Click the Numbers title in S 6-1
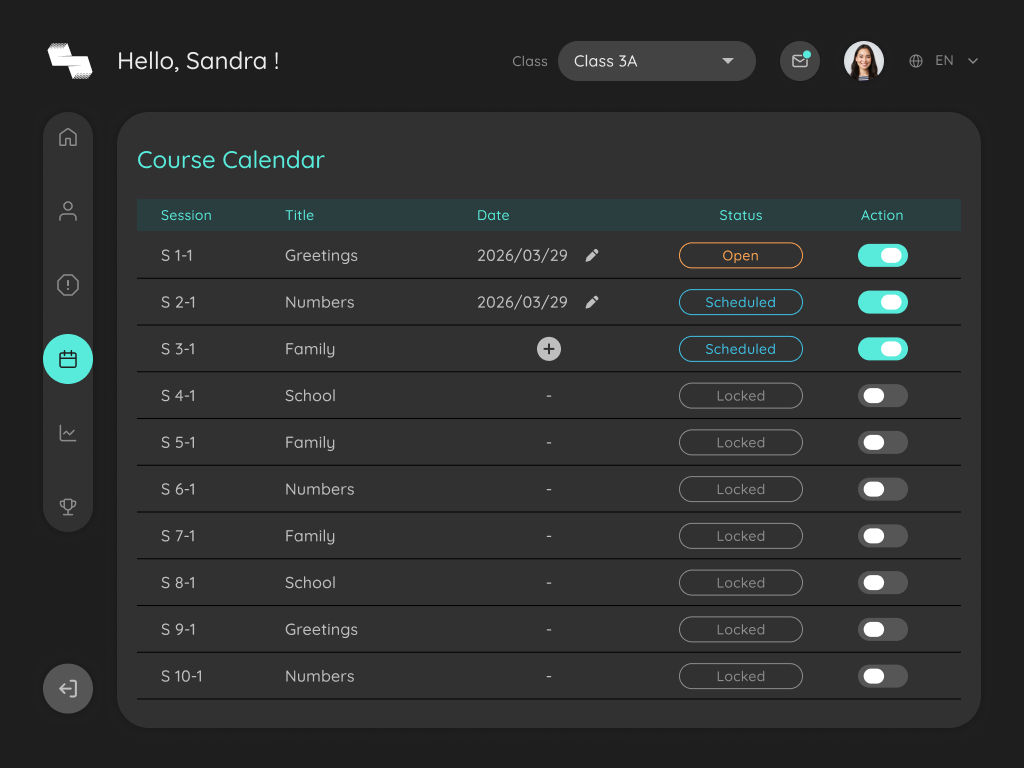1024x768 pixels. point(319,489)
